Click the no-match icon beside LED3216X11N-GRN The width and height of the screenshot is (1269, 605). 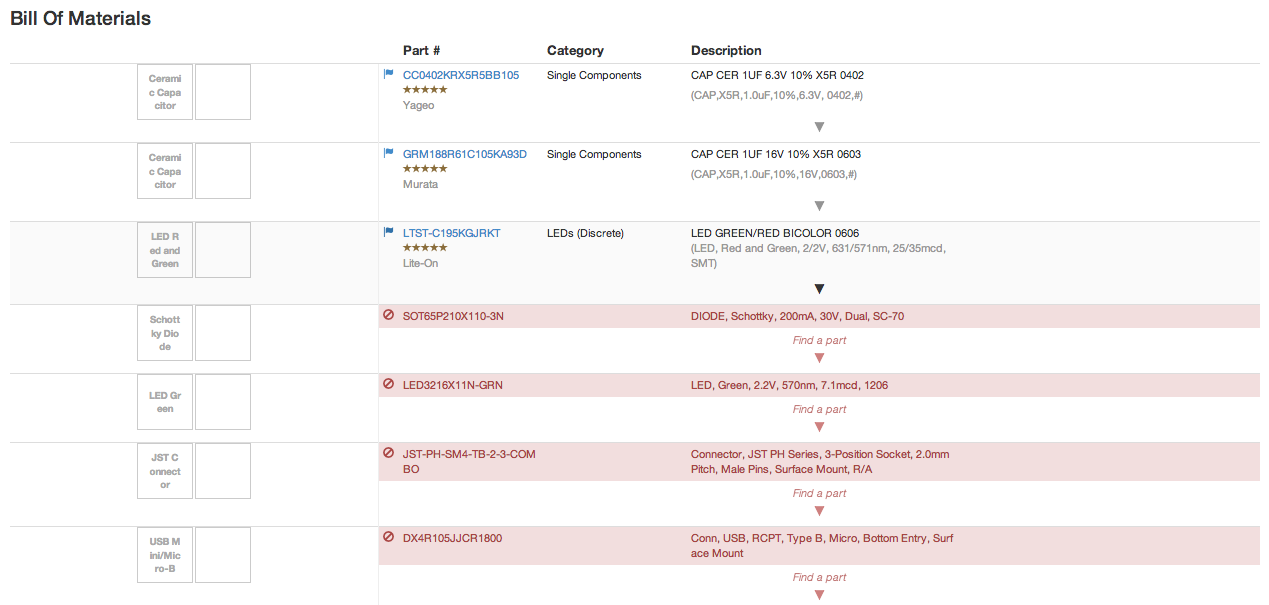(388, 384)
